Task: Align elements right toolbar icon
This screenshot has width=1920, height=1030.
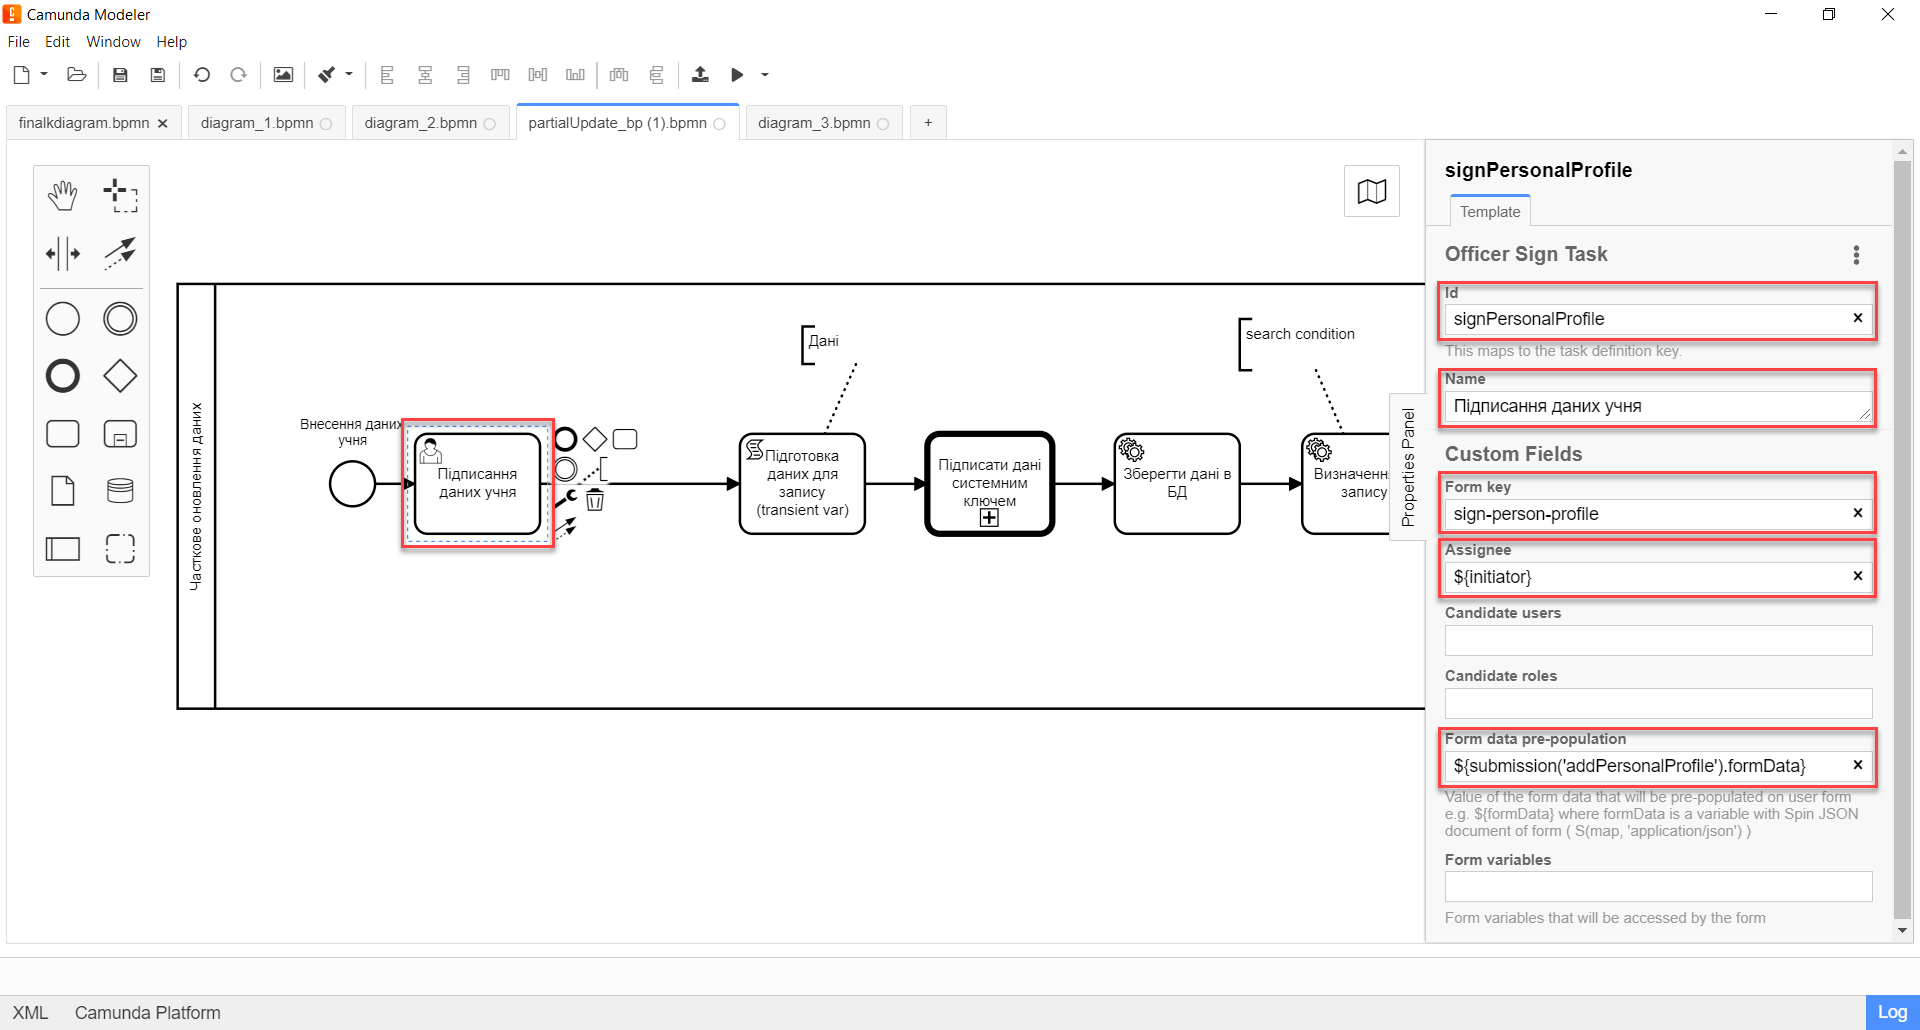Action: pyautogui.click(x=463, y=75)
